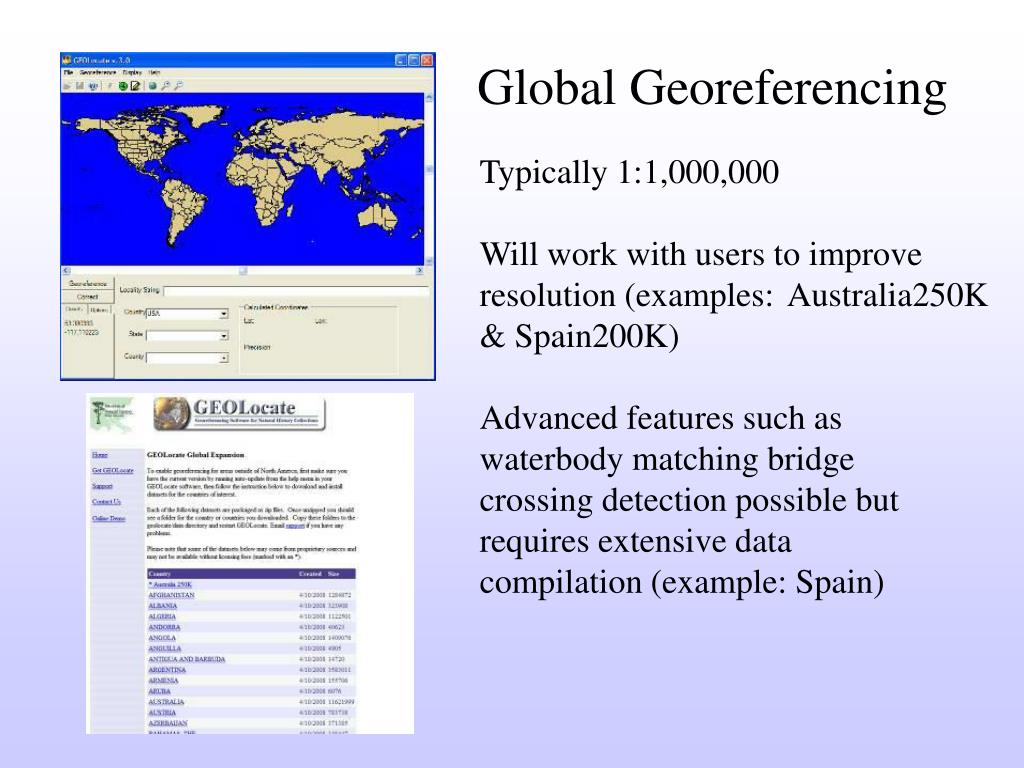The width and height of the screenshot is (1024, 768).
Task: Open the ALGERIA dataset link
Action: coord(162,616)
